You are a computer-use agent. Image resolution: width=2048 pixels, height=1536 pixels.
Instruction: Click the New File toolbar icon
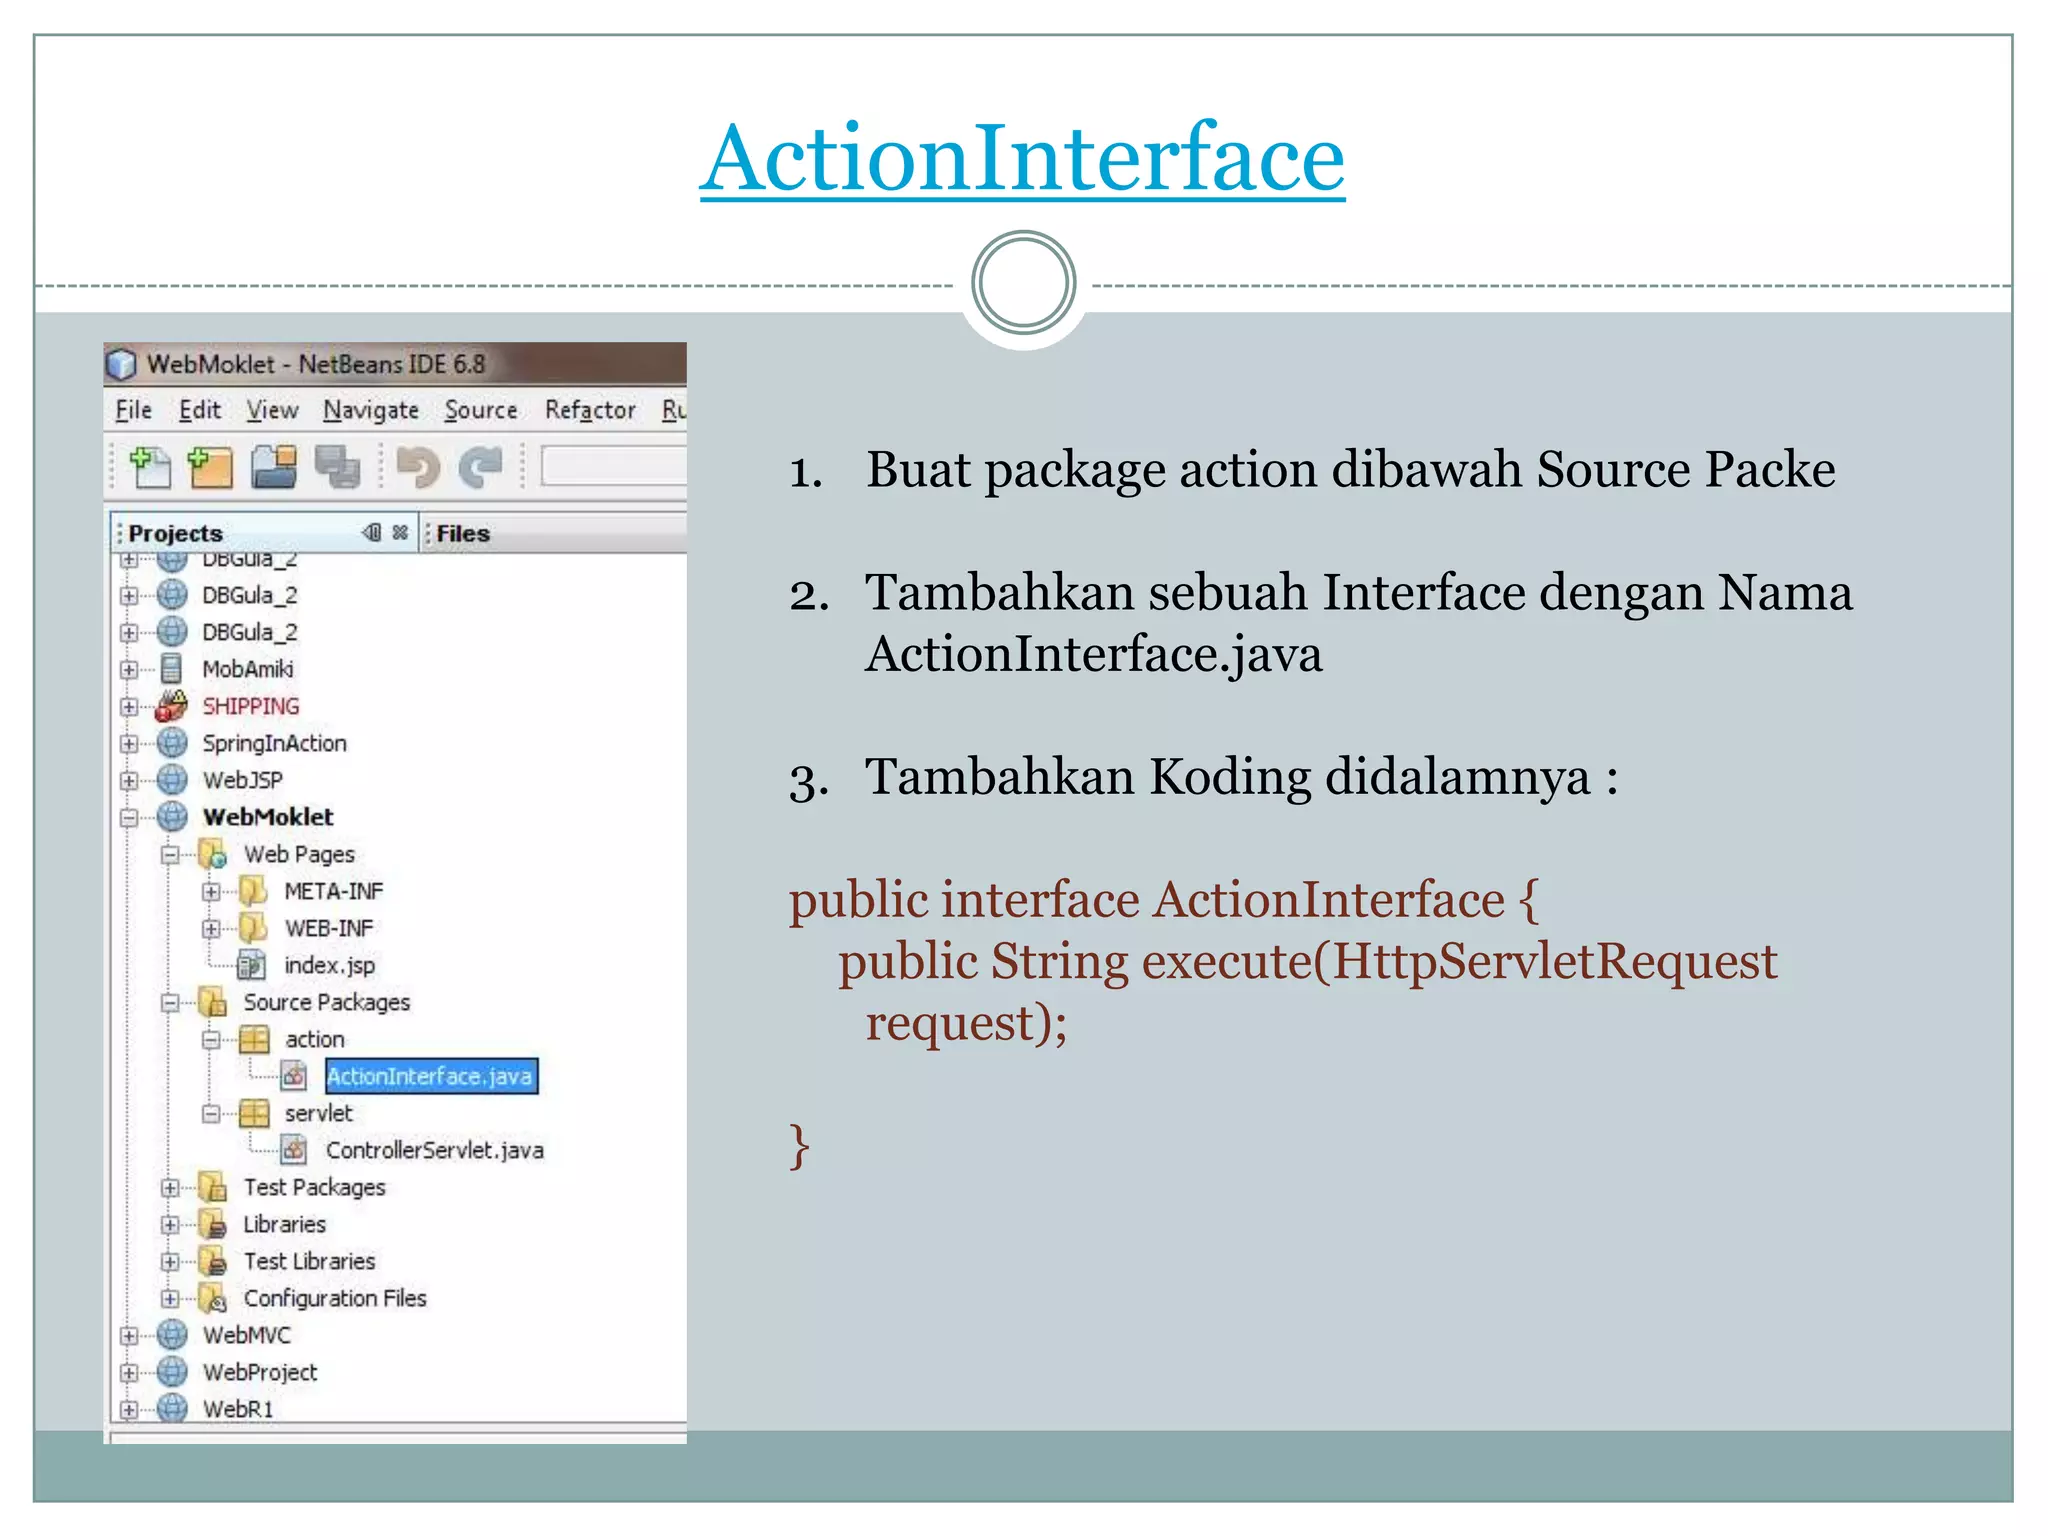pyautogui.click(x=150, y=467)
